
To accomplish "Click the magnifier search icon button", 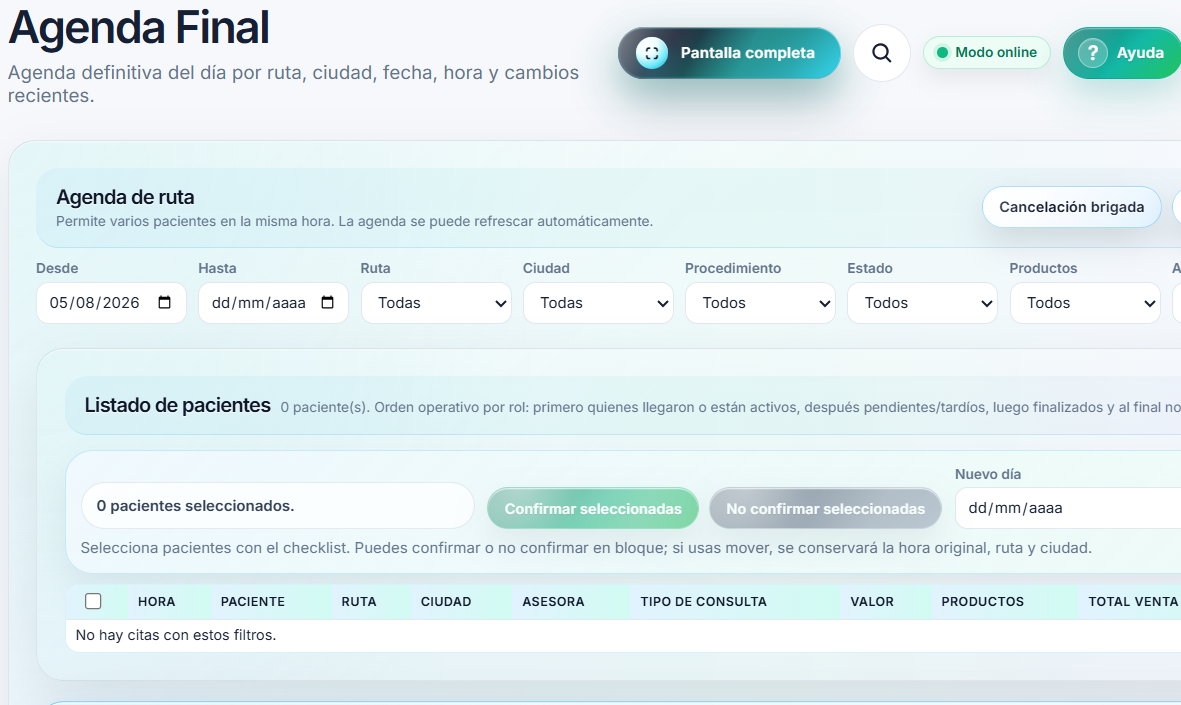I will pyautogui.click(x=881, y=53).
